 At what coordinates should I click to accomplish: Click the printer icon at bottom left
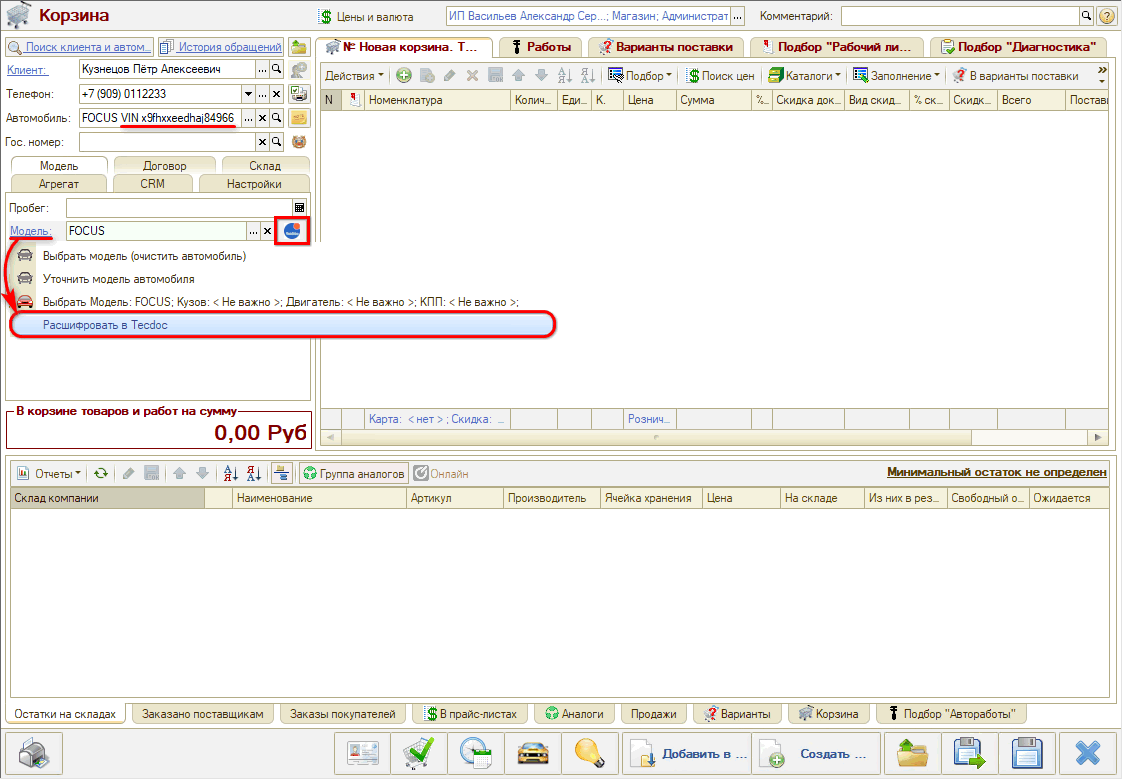(x=34, y=754)
